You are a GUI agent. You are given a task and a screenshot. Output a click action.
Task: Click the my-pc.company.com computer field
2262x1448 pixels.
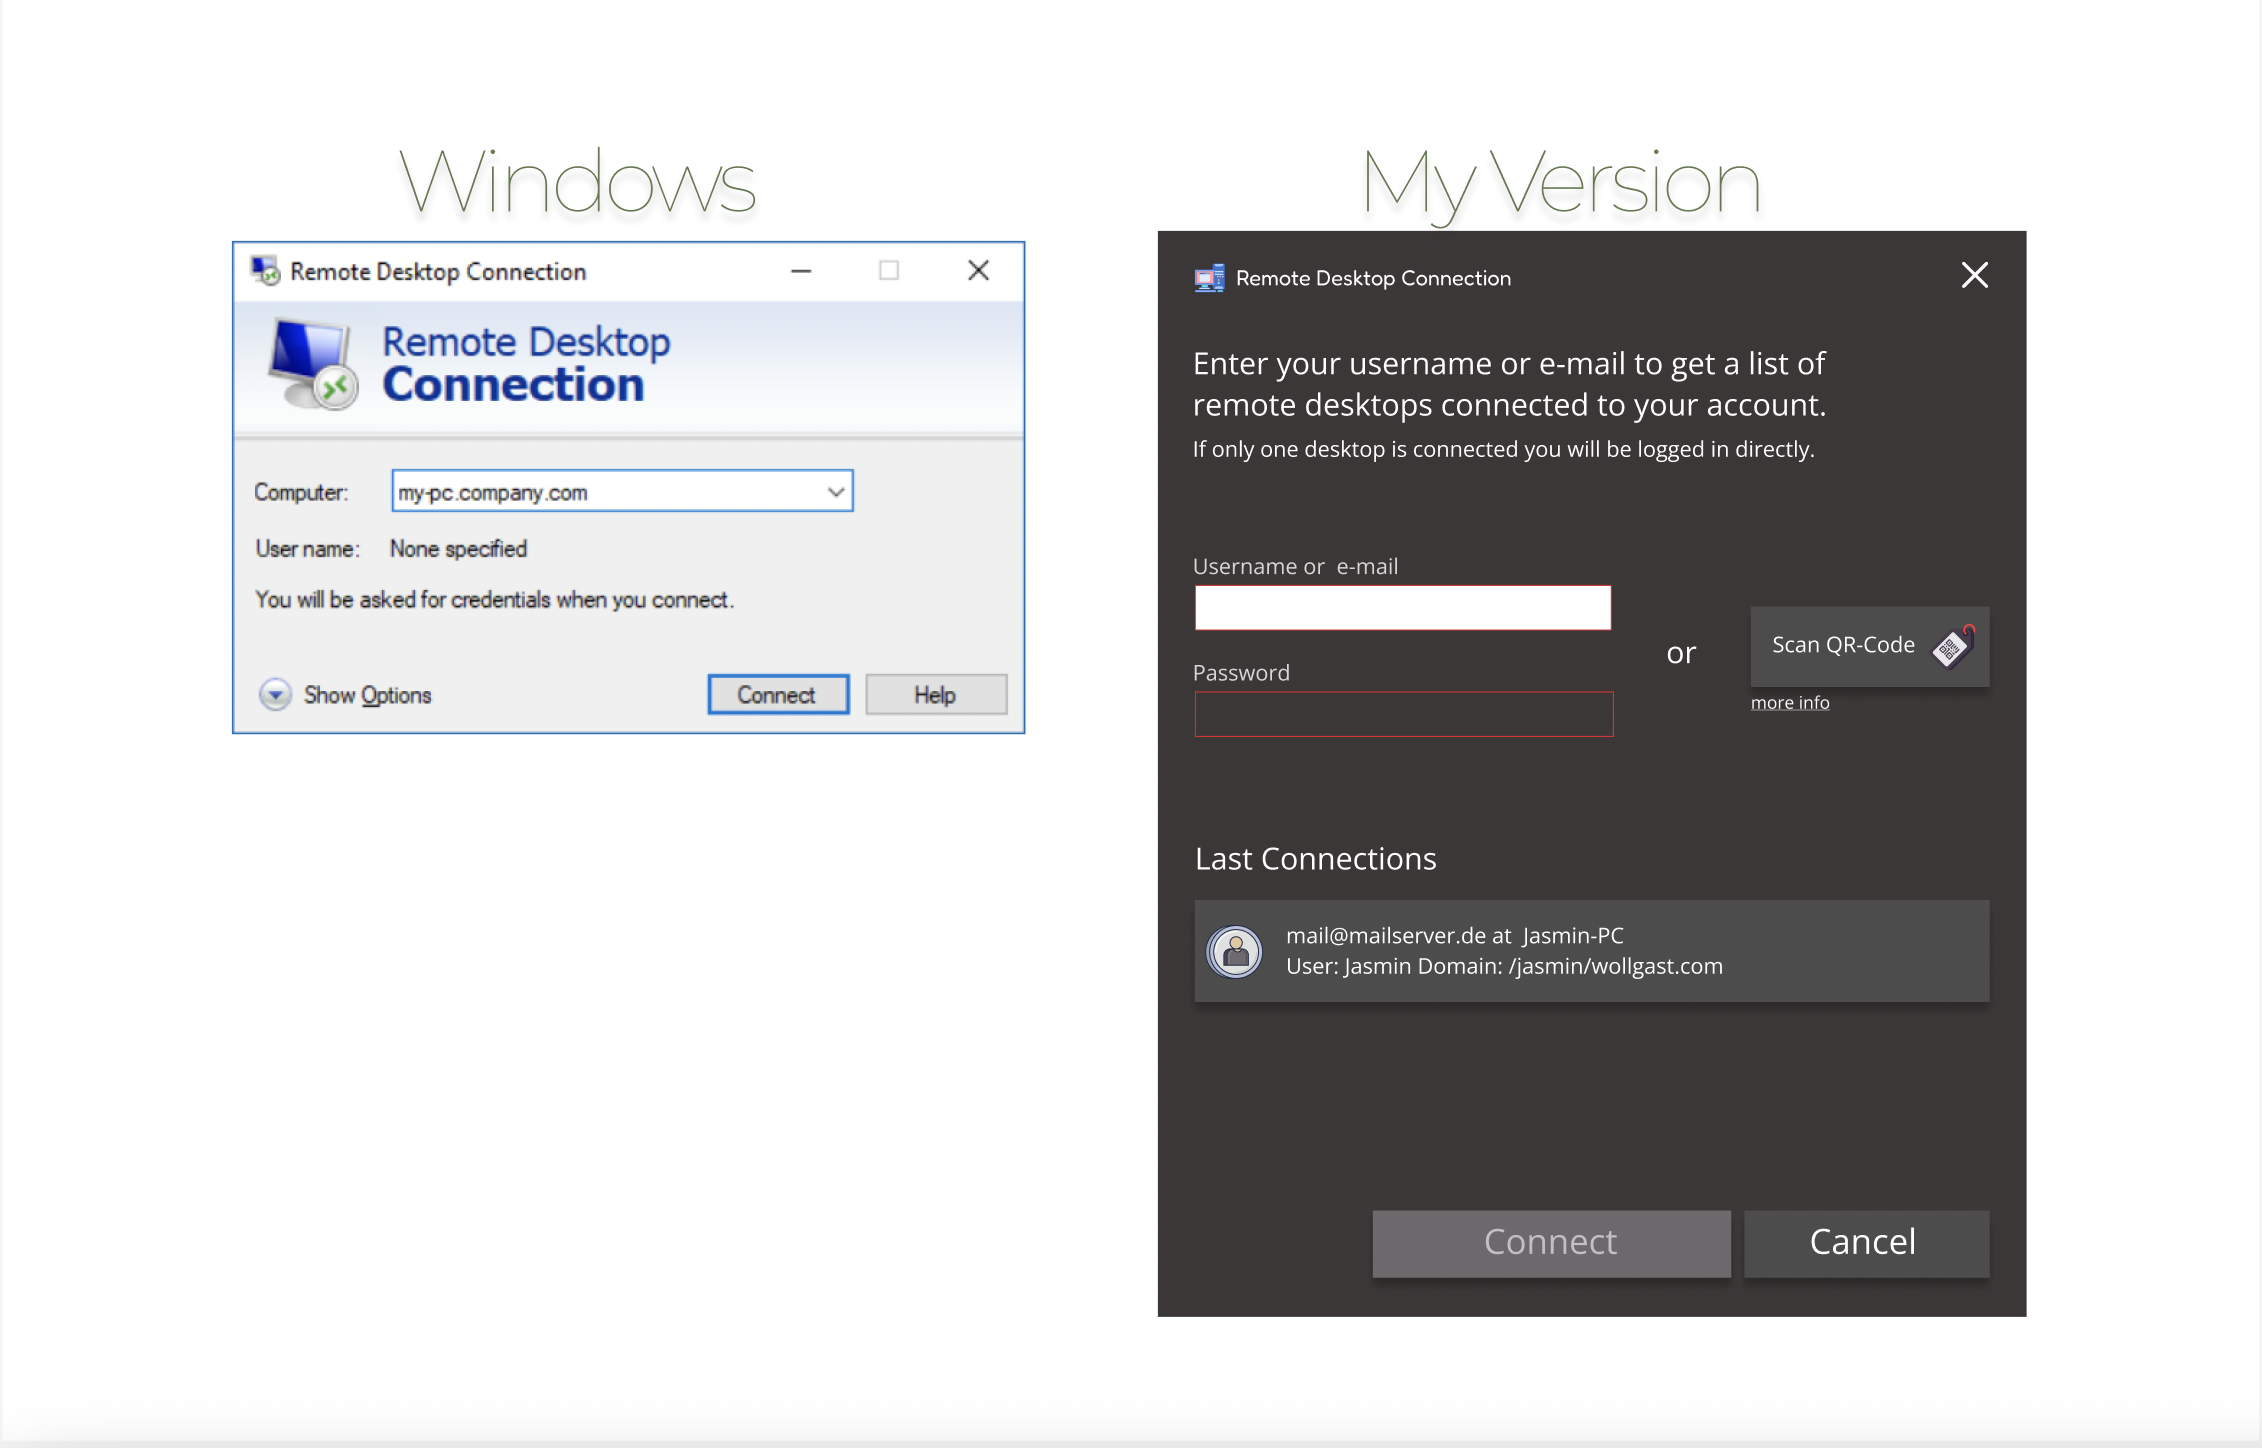[x=622, y=491]
